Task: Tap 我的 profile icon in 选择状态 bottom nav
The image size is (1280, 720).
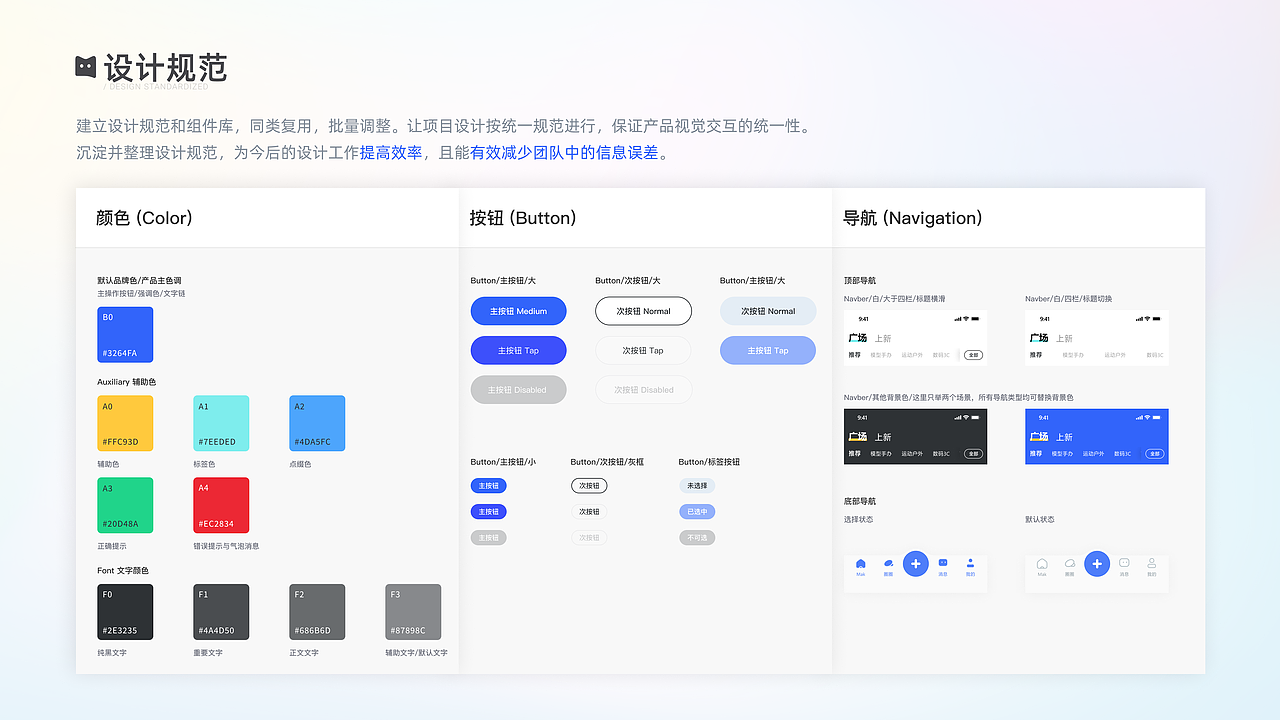Action: [x=970, y=564]
